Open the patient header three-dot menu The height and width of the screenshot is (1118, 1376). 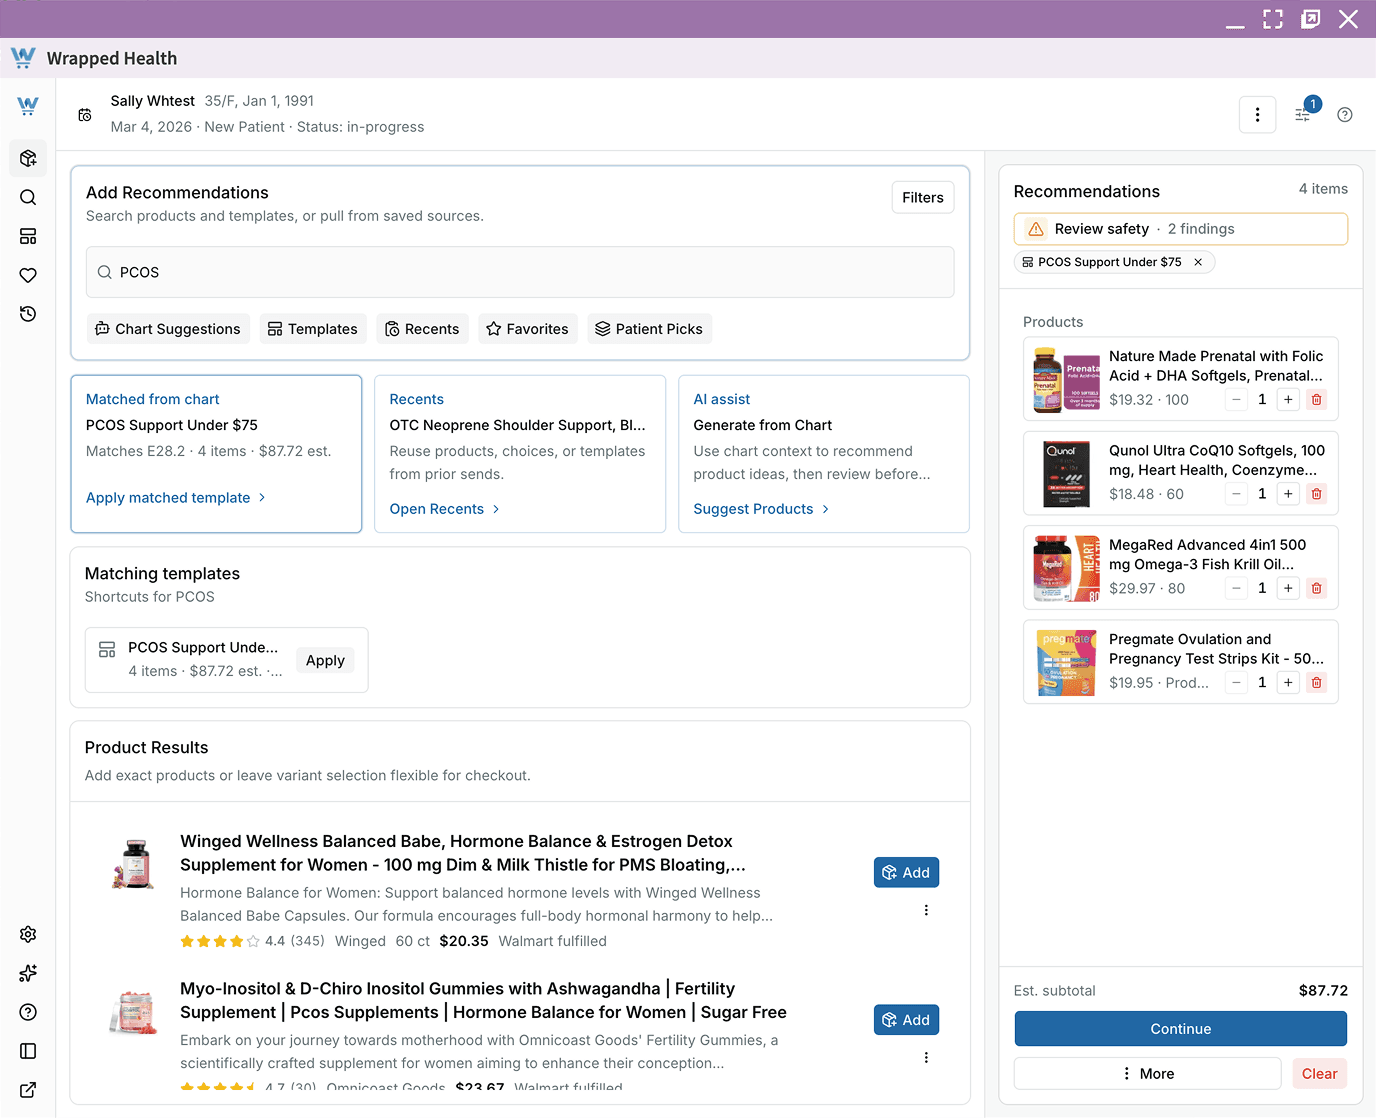[x=1257, y=115]
